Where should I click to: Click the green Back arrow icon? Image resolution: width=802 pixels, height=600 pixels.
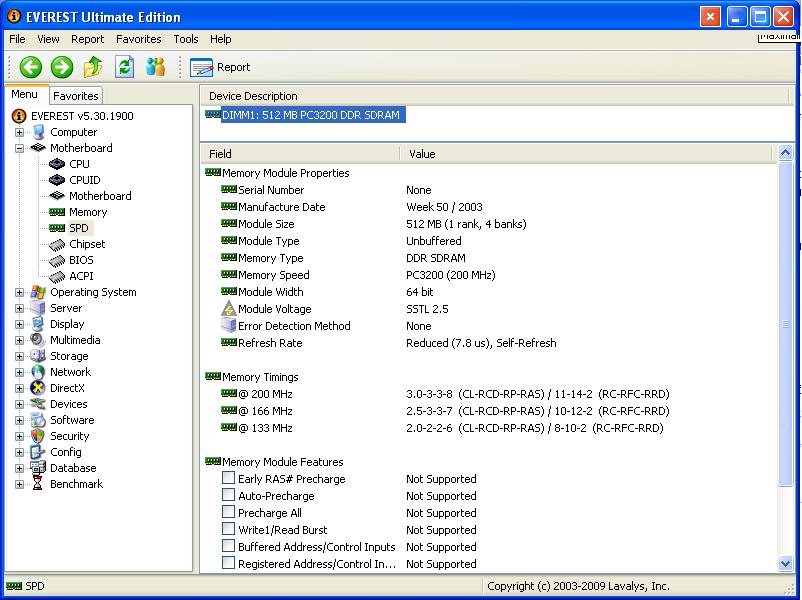(30, 67)
